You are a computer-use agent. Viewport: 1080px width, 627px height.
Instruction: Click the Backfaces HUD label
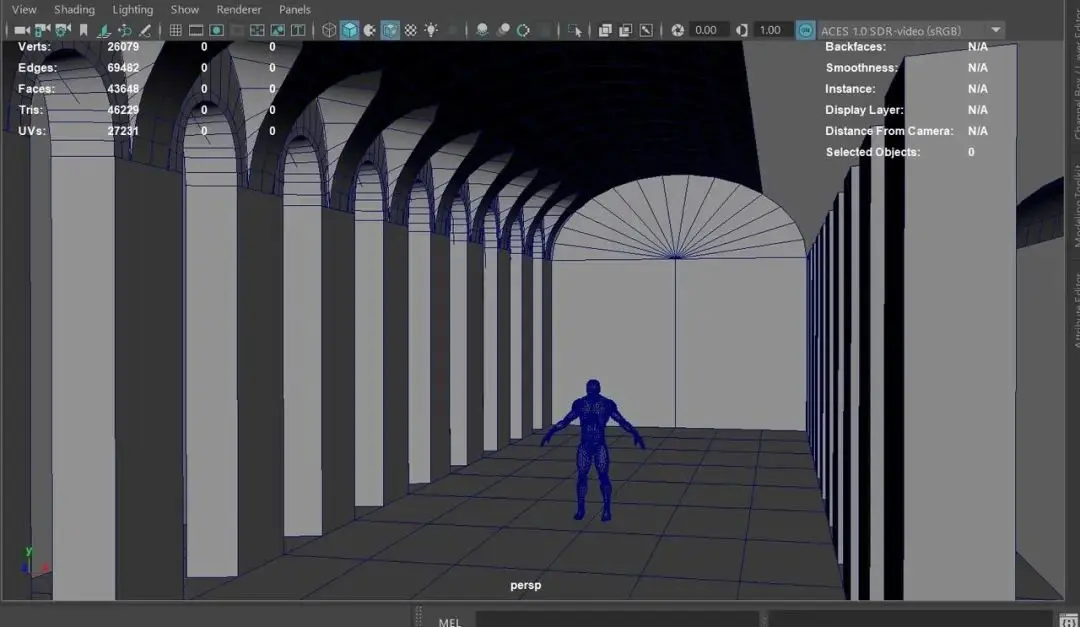[855, 47]
